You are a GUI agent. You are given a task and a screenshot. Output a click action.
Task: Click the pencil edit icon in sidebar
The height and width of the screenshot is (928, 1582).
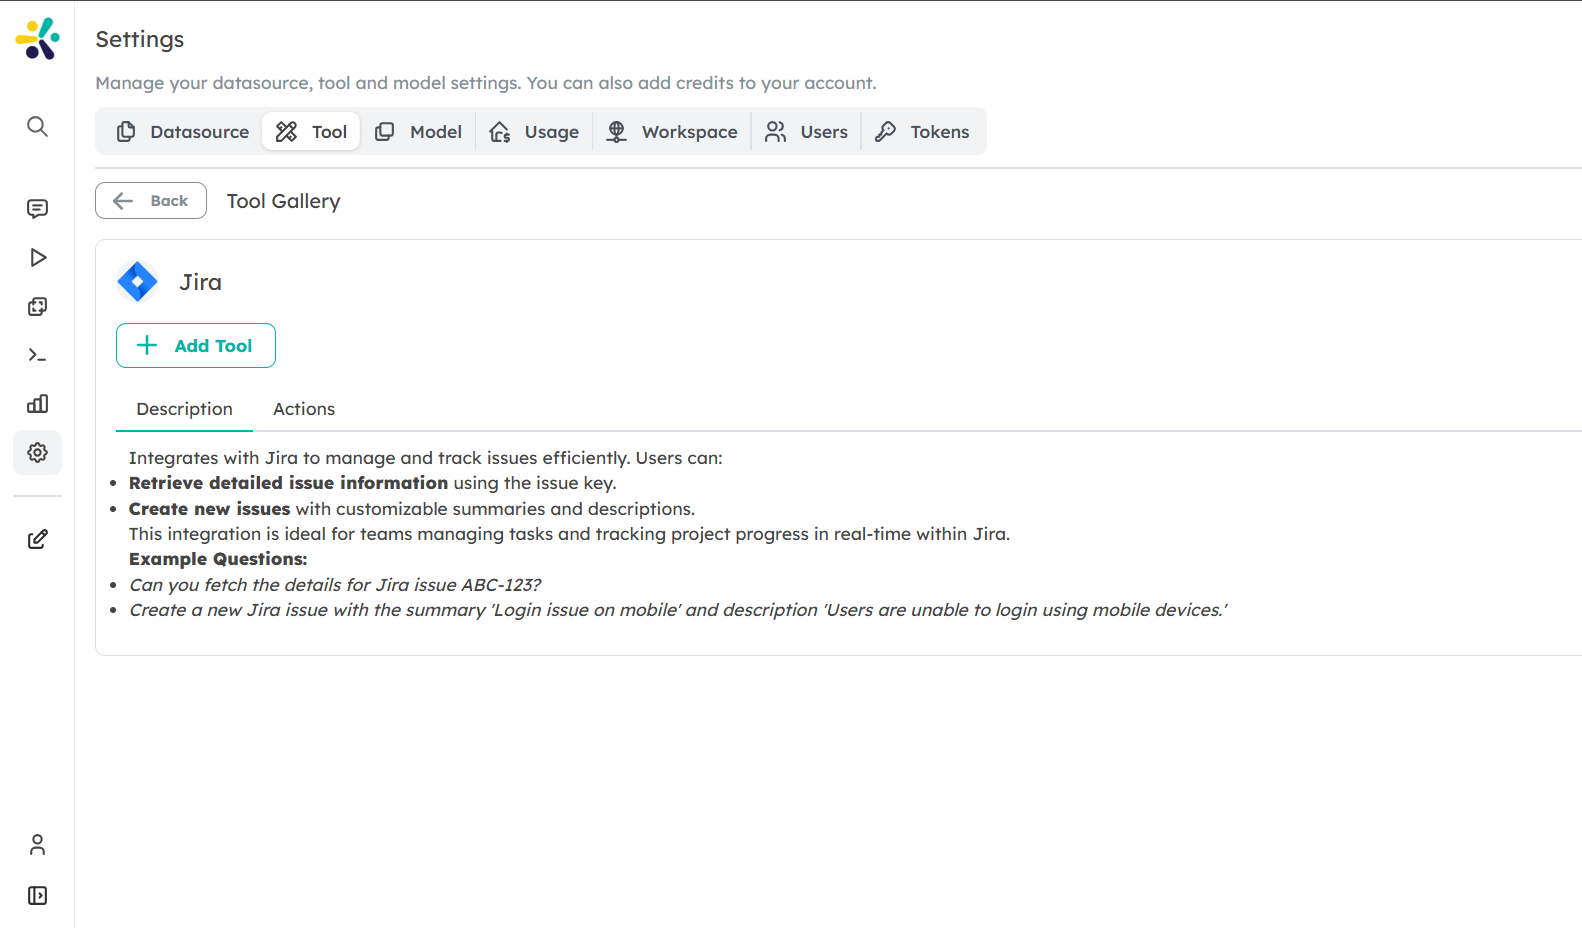[37, 539]
